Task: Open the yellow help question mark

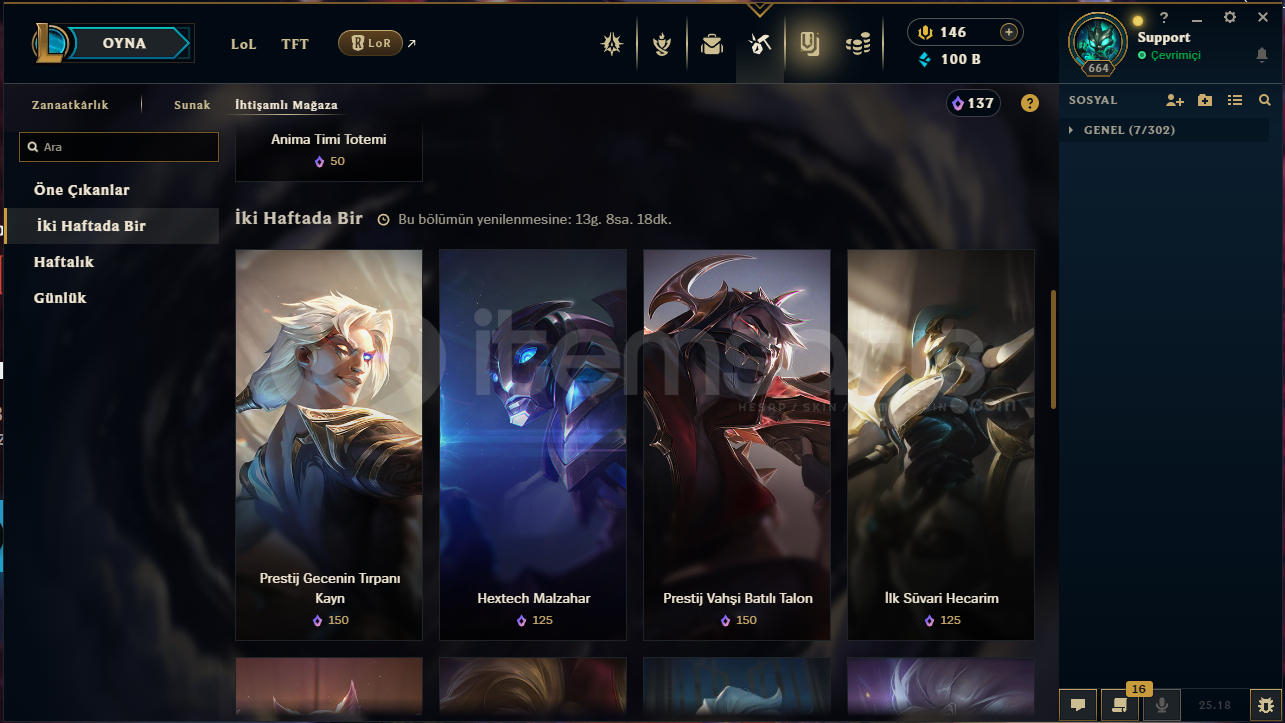Action: [1029, 103]
